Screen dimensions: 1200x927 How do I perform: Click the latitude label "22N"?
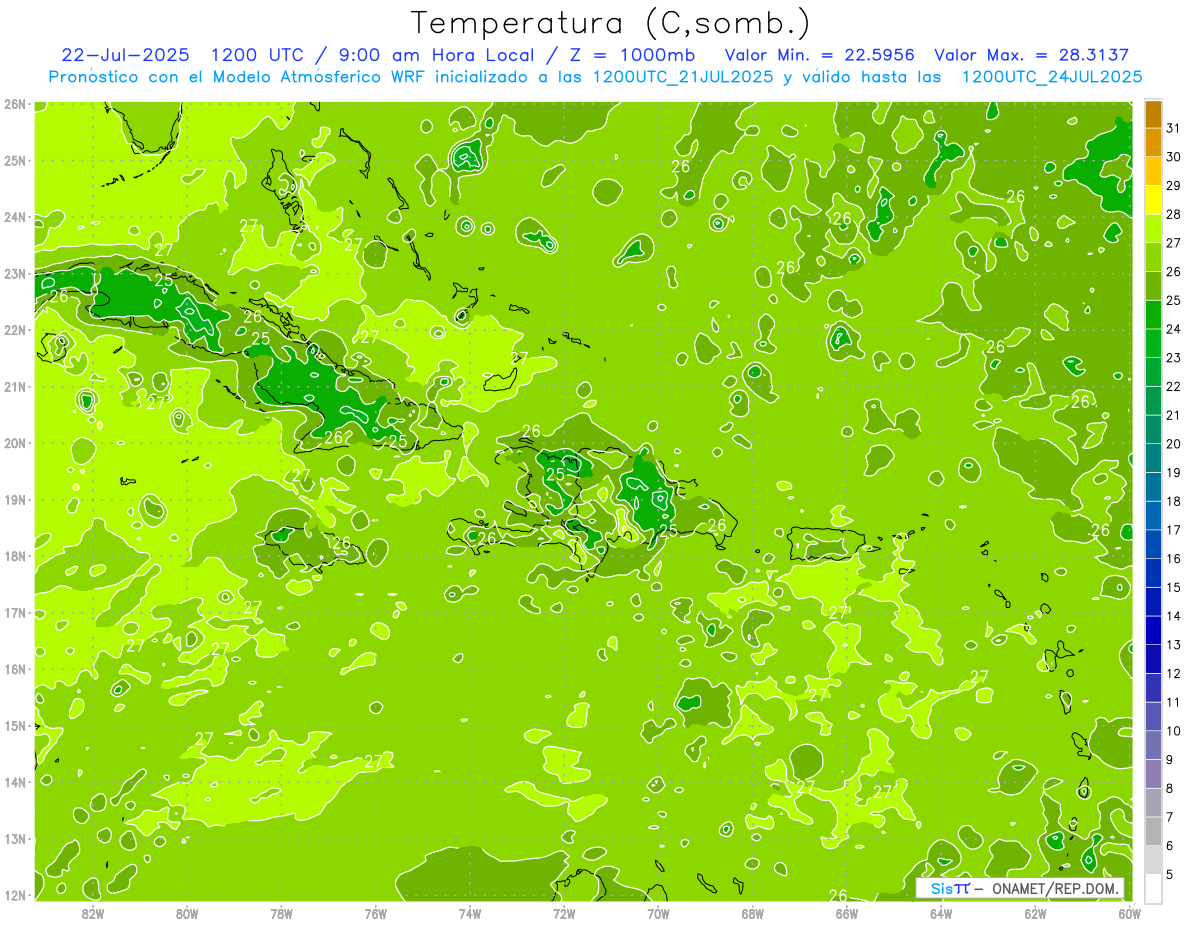15,330
